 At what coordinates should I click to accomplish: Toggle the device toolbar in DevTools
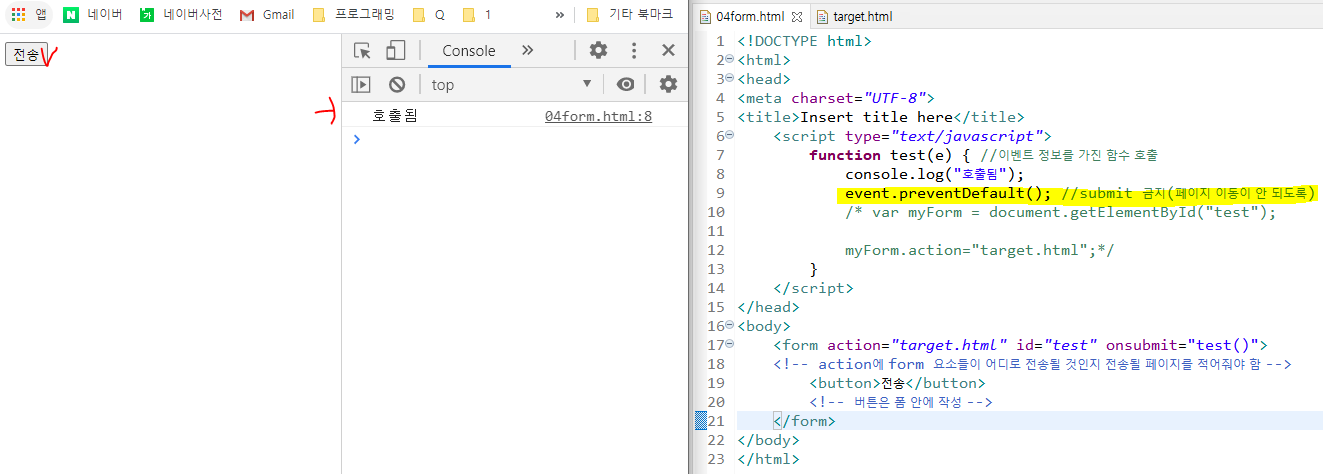[396, 51]
